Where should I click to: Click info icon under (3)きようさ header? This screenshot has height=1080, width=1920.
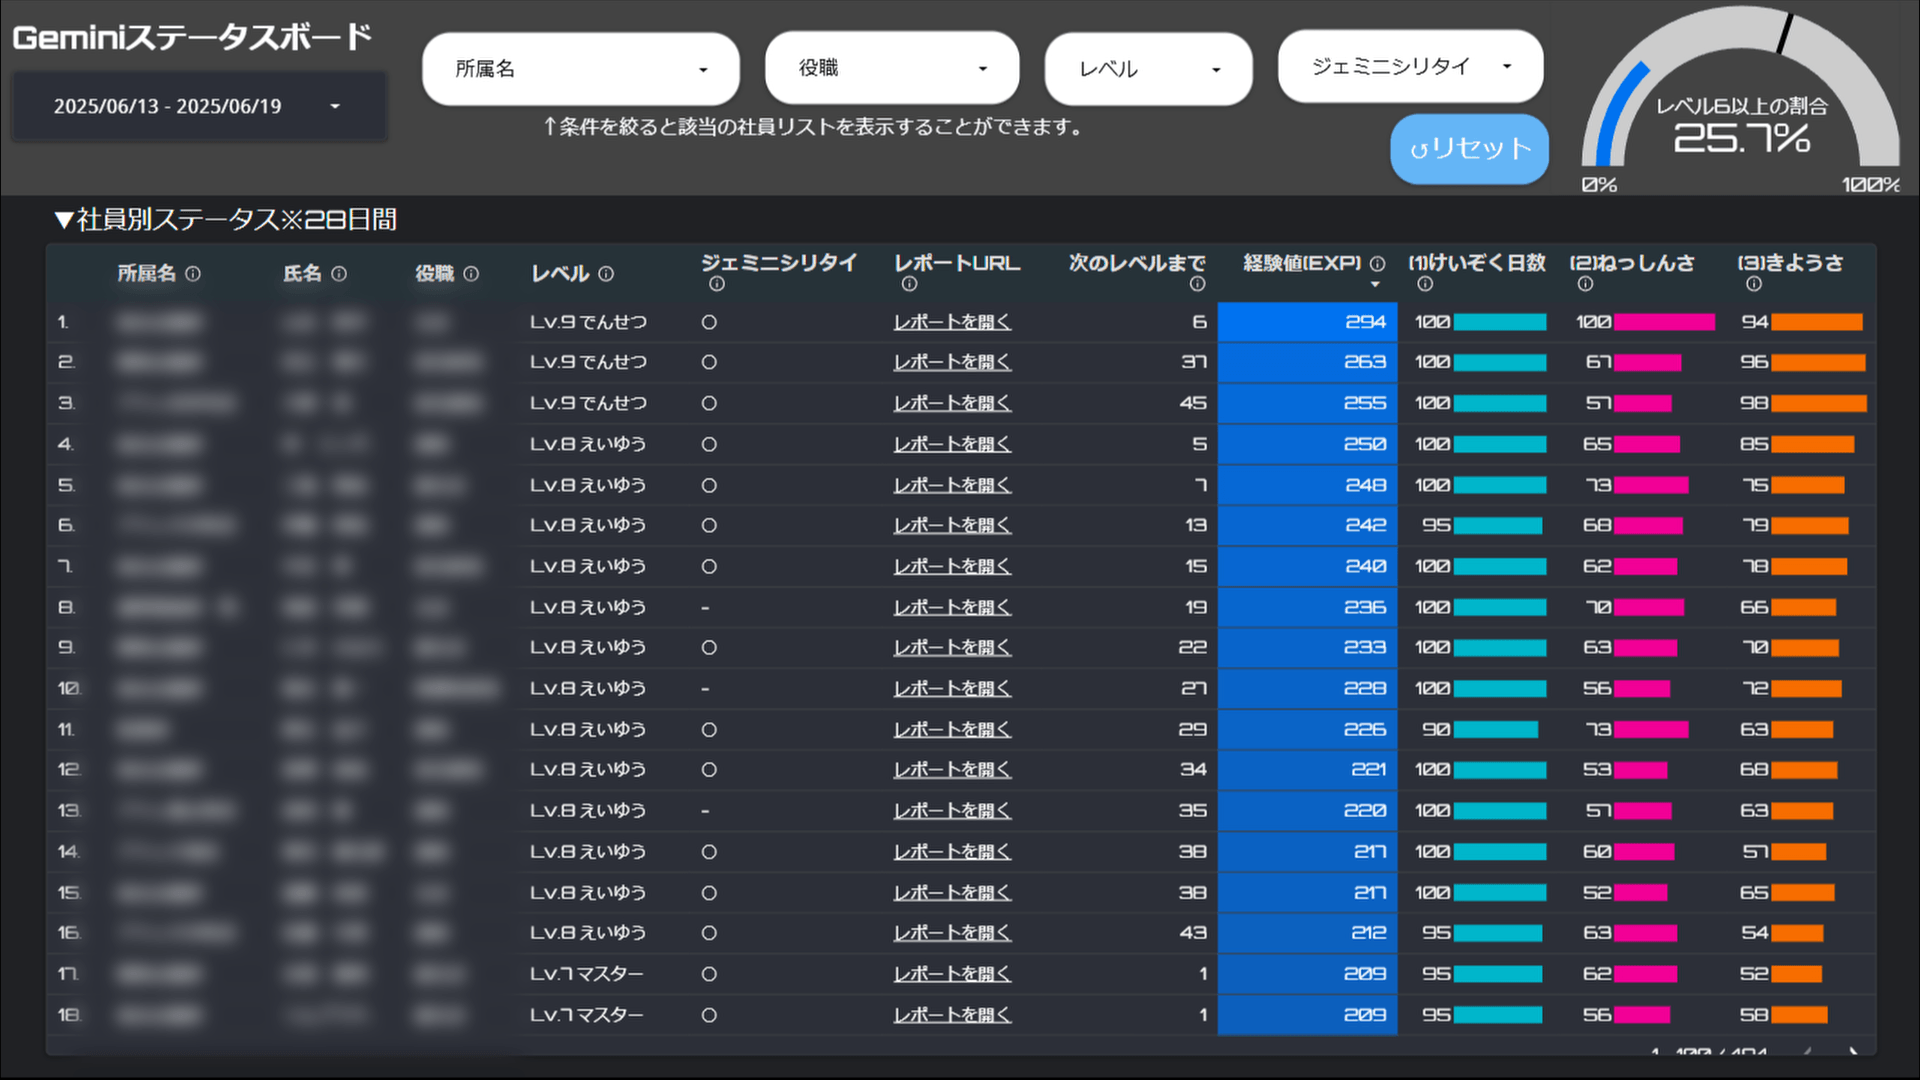tap(1753, 285)
